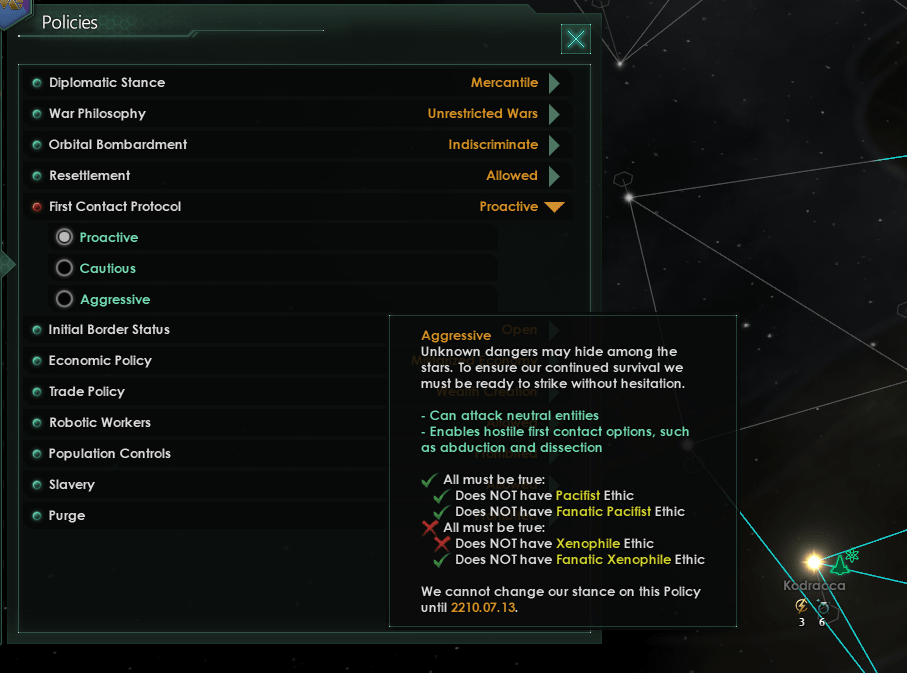
Task: Click the red indicator beside First Contact Protocol
Action: (x=37, y=207)
